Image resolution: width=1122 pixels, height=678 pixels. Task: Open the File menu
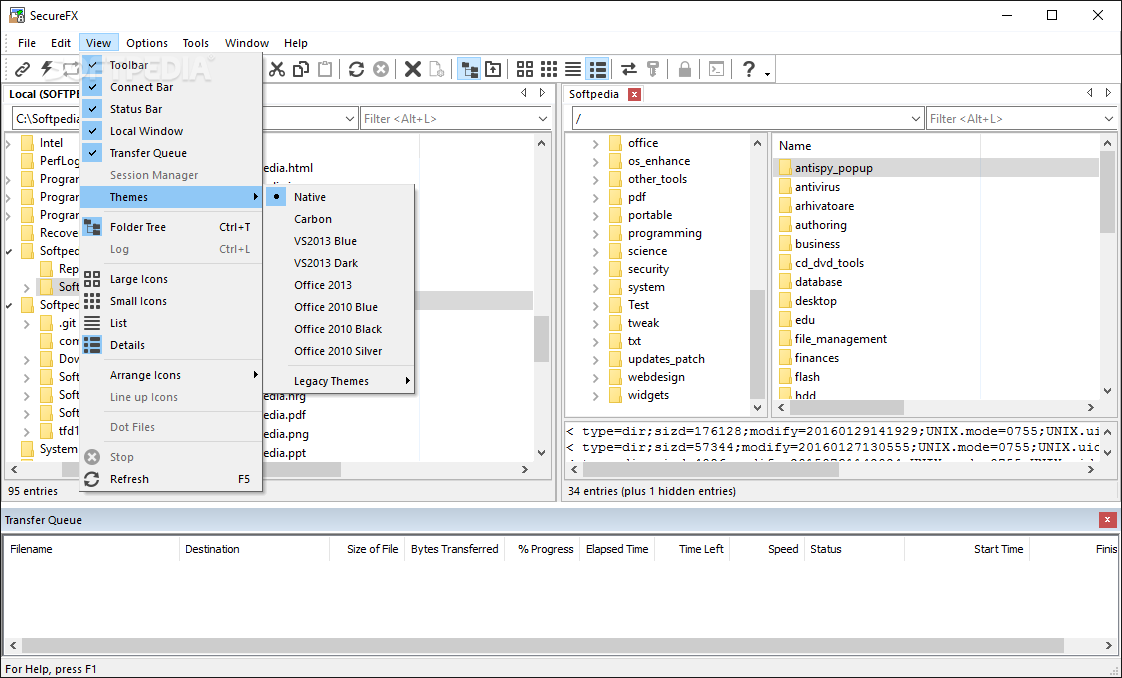[26, 43]
